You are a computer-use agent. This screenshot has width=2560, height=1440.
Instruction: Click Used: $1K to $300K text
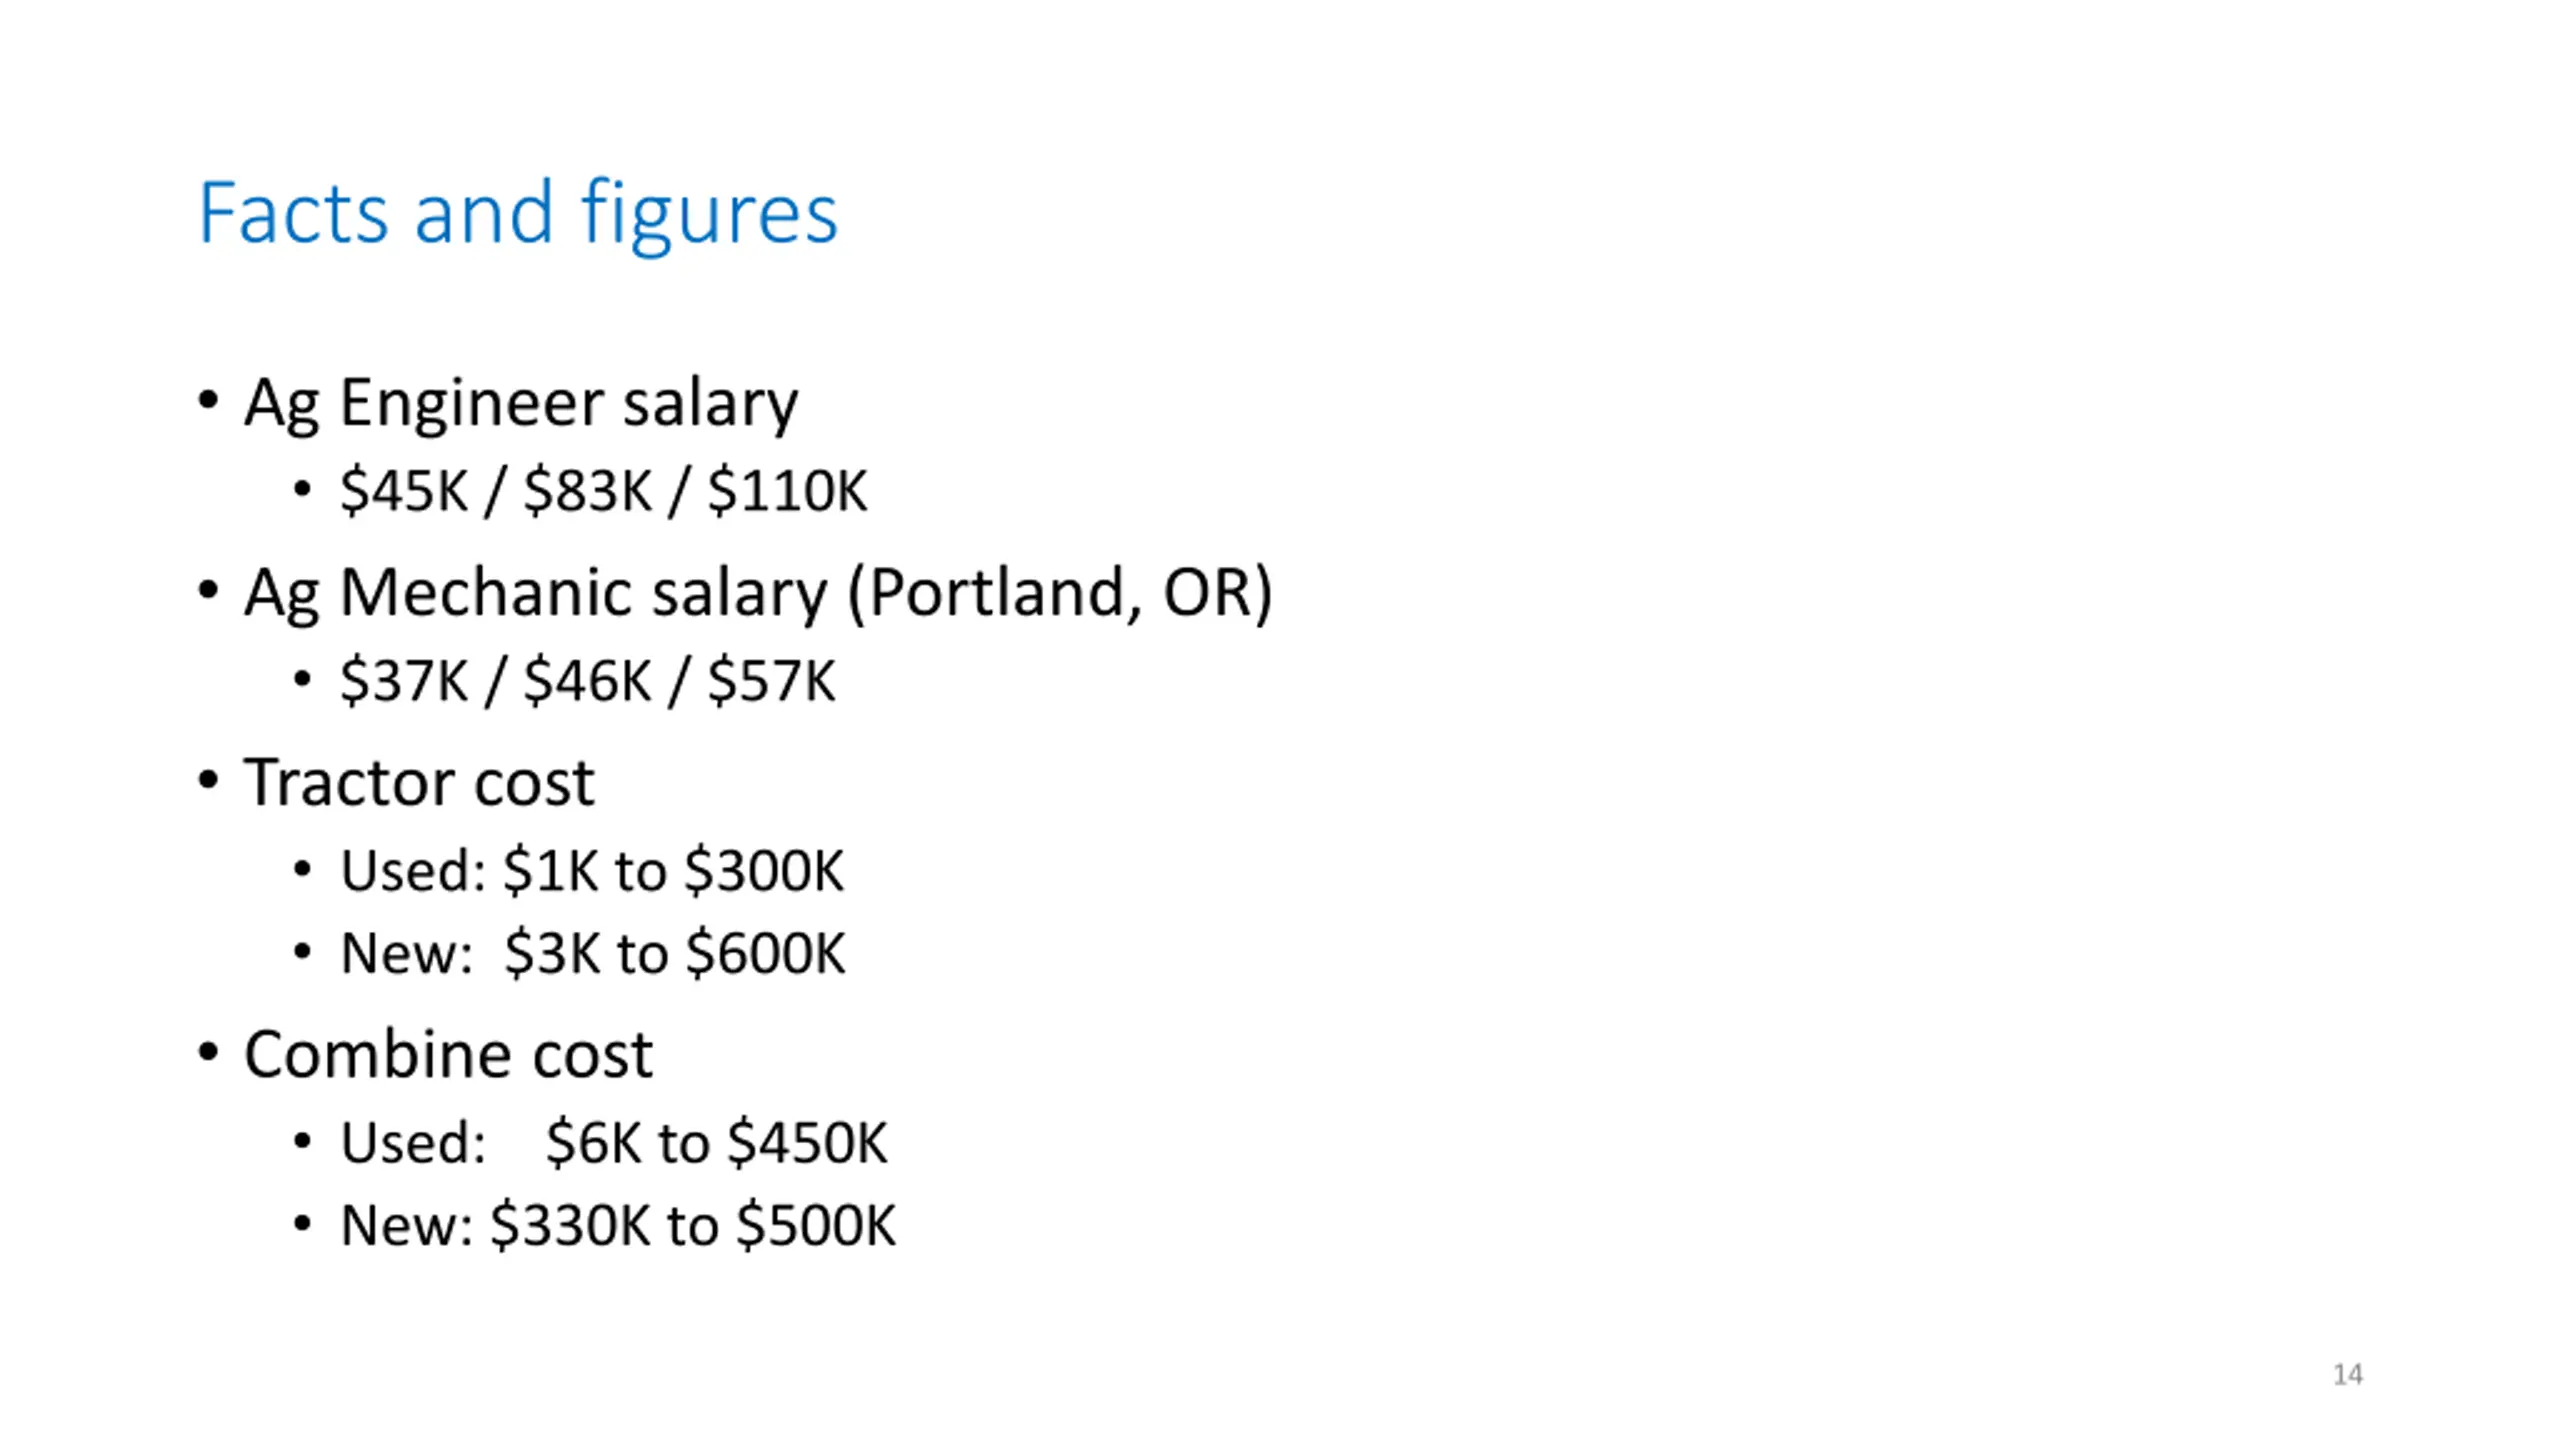592,871
